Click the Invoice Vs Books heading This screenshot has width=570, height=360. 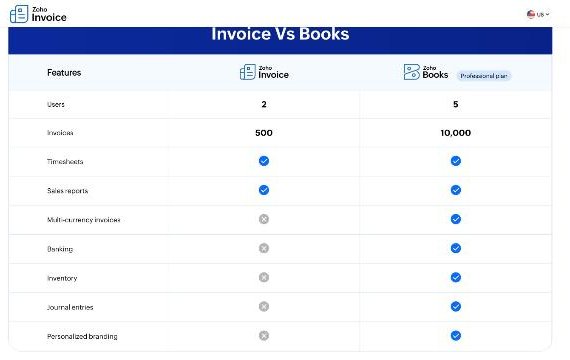click(280, 34)
